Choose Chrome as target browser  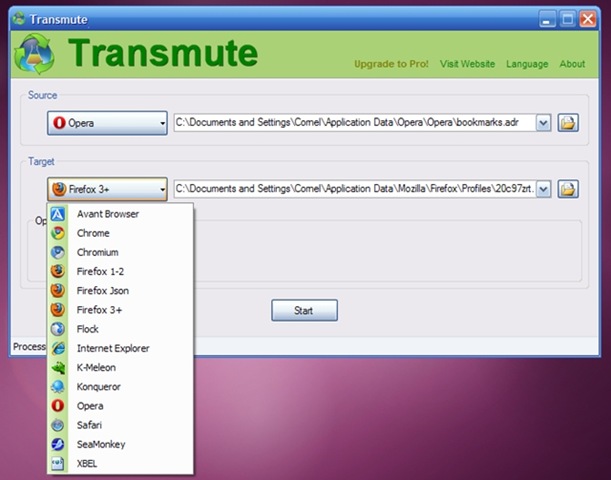(x=120, y=233)
